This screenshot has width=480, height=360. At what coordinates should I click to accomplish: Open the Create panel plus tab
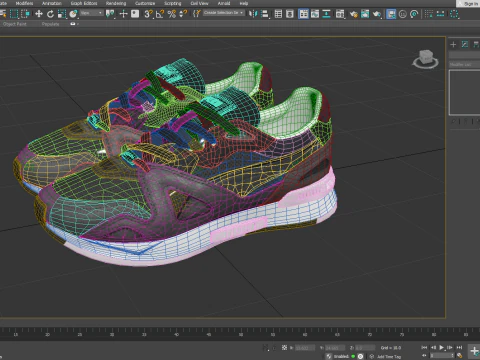tap(453, 44)
